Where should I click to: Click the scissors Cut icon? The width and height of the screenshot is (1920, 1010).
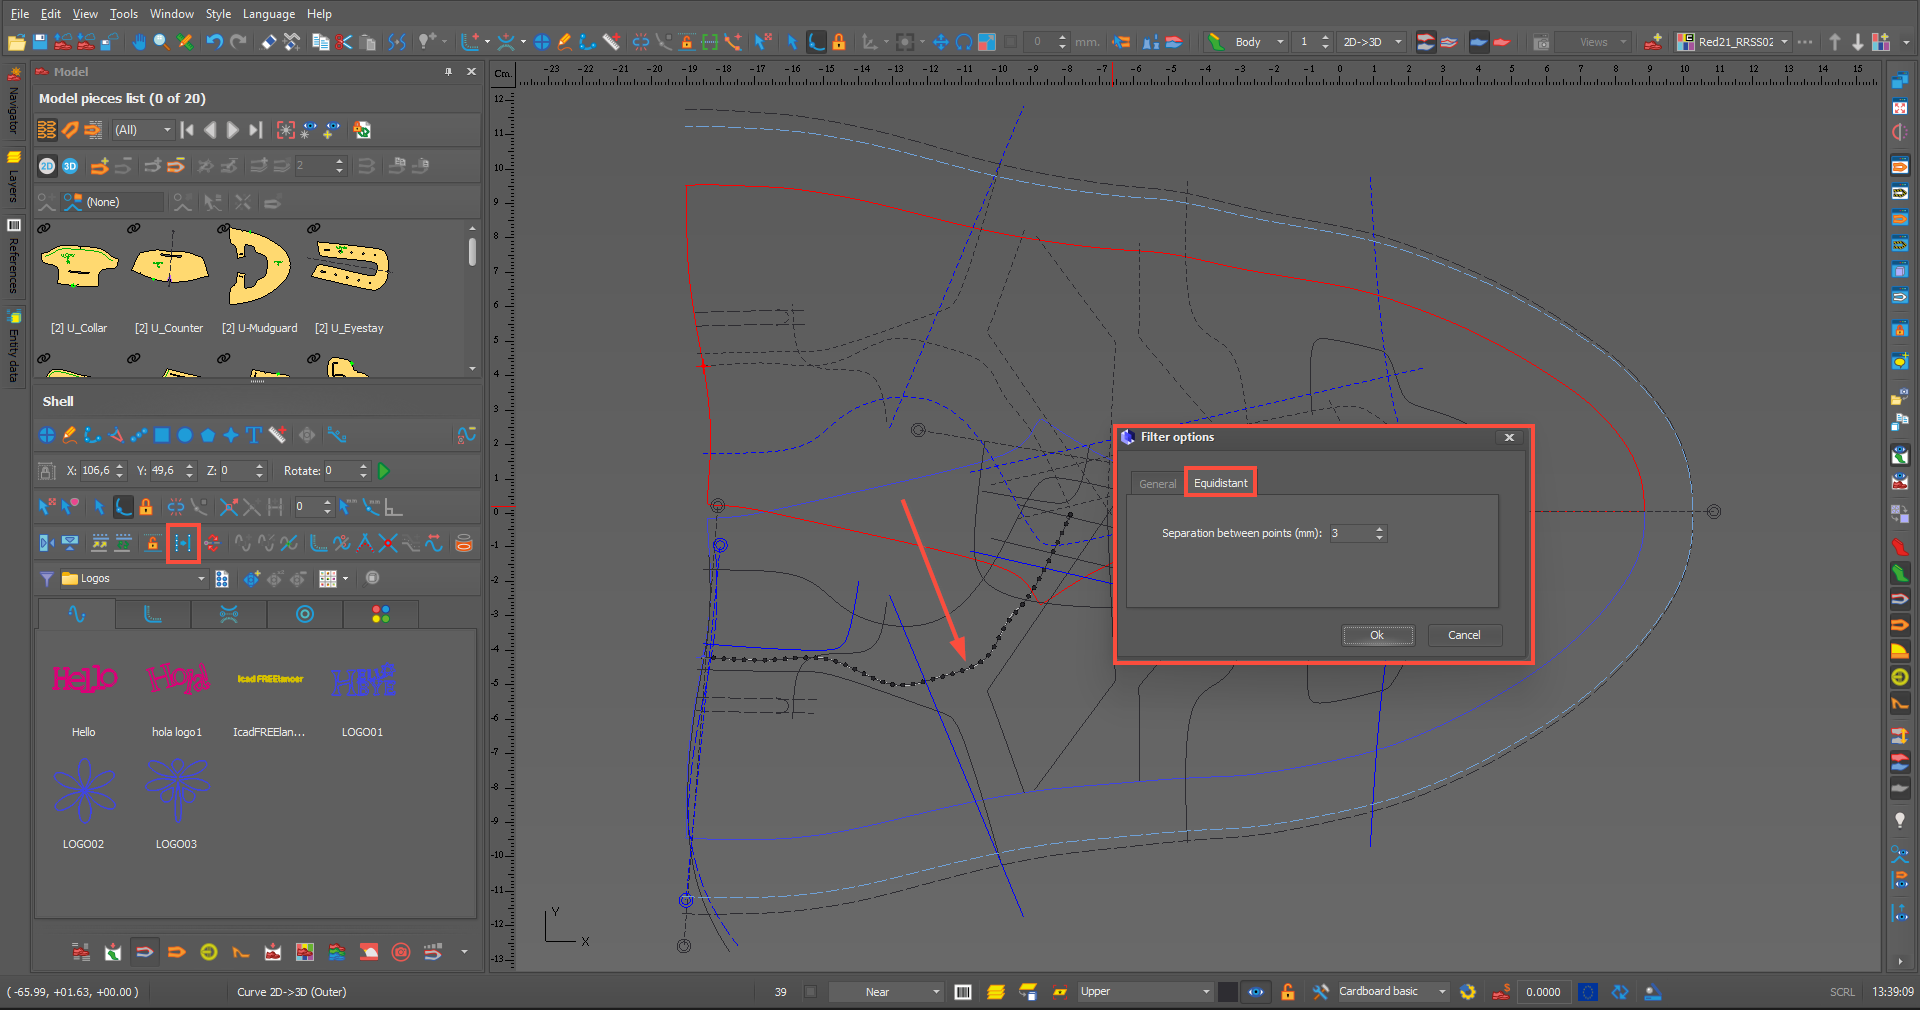click(x=344, y=42)
